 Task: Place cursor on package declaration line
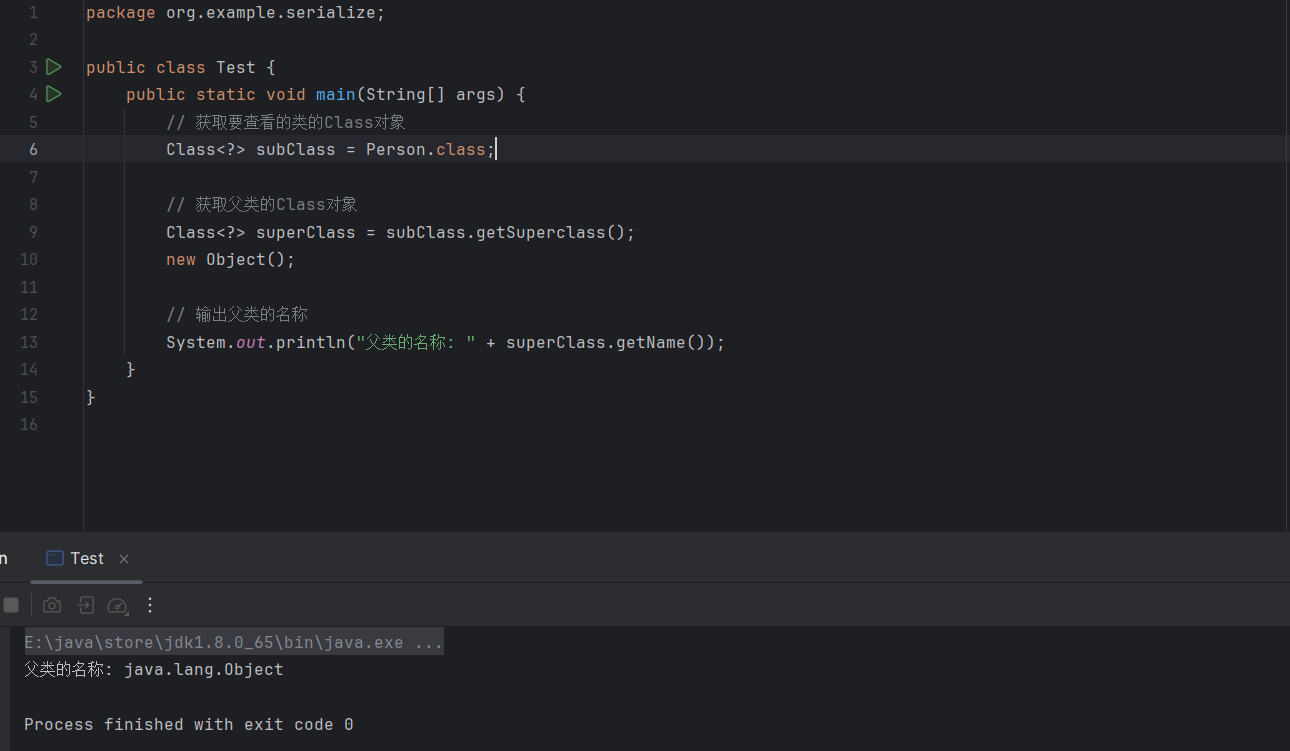(235, 13)
